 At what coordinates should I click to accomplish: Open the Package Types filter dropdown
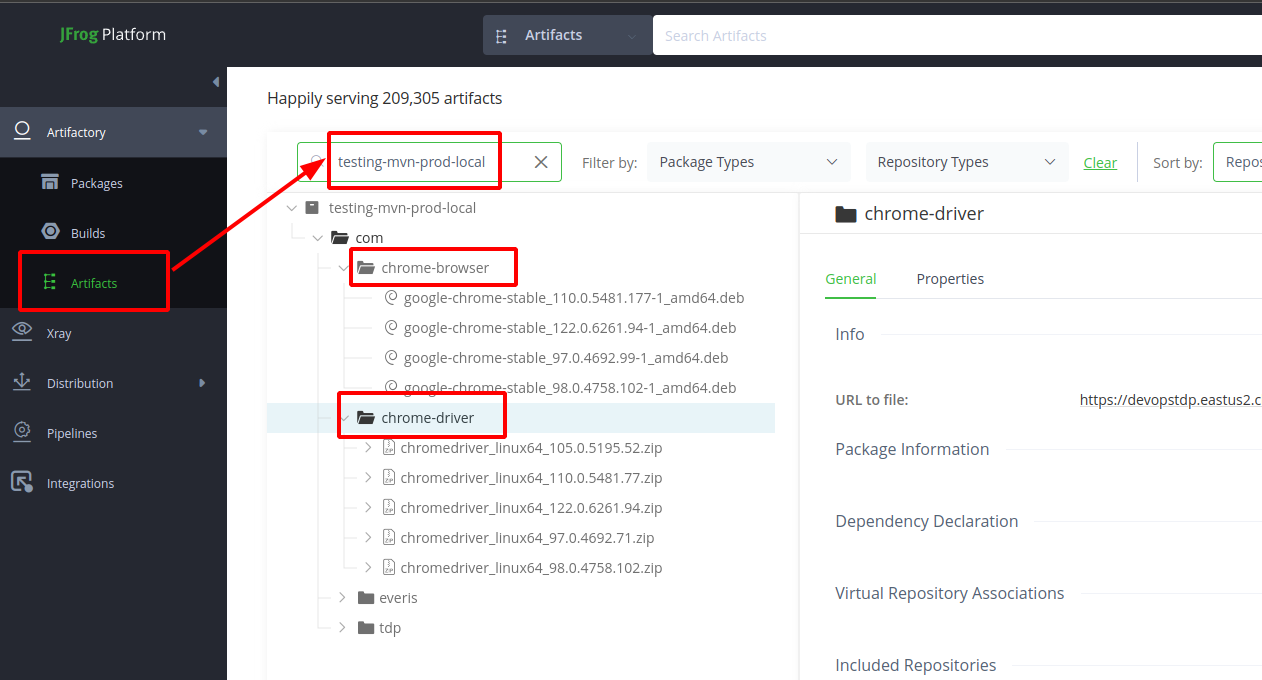(748, 162)
